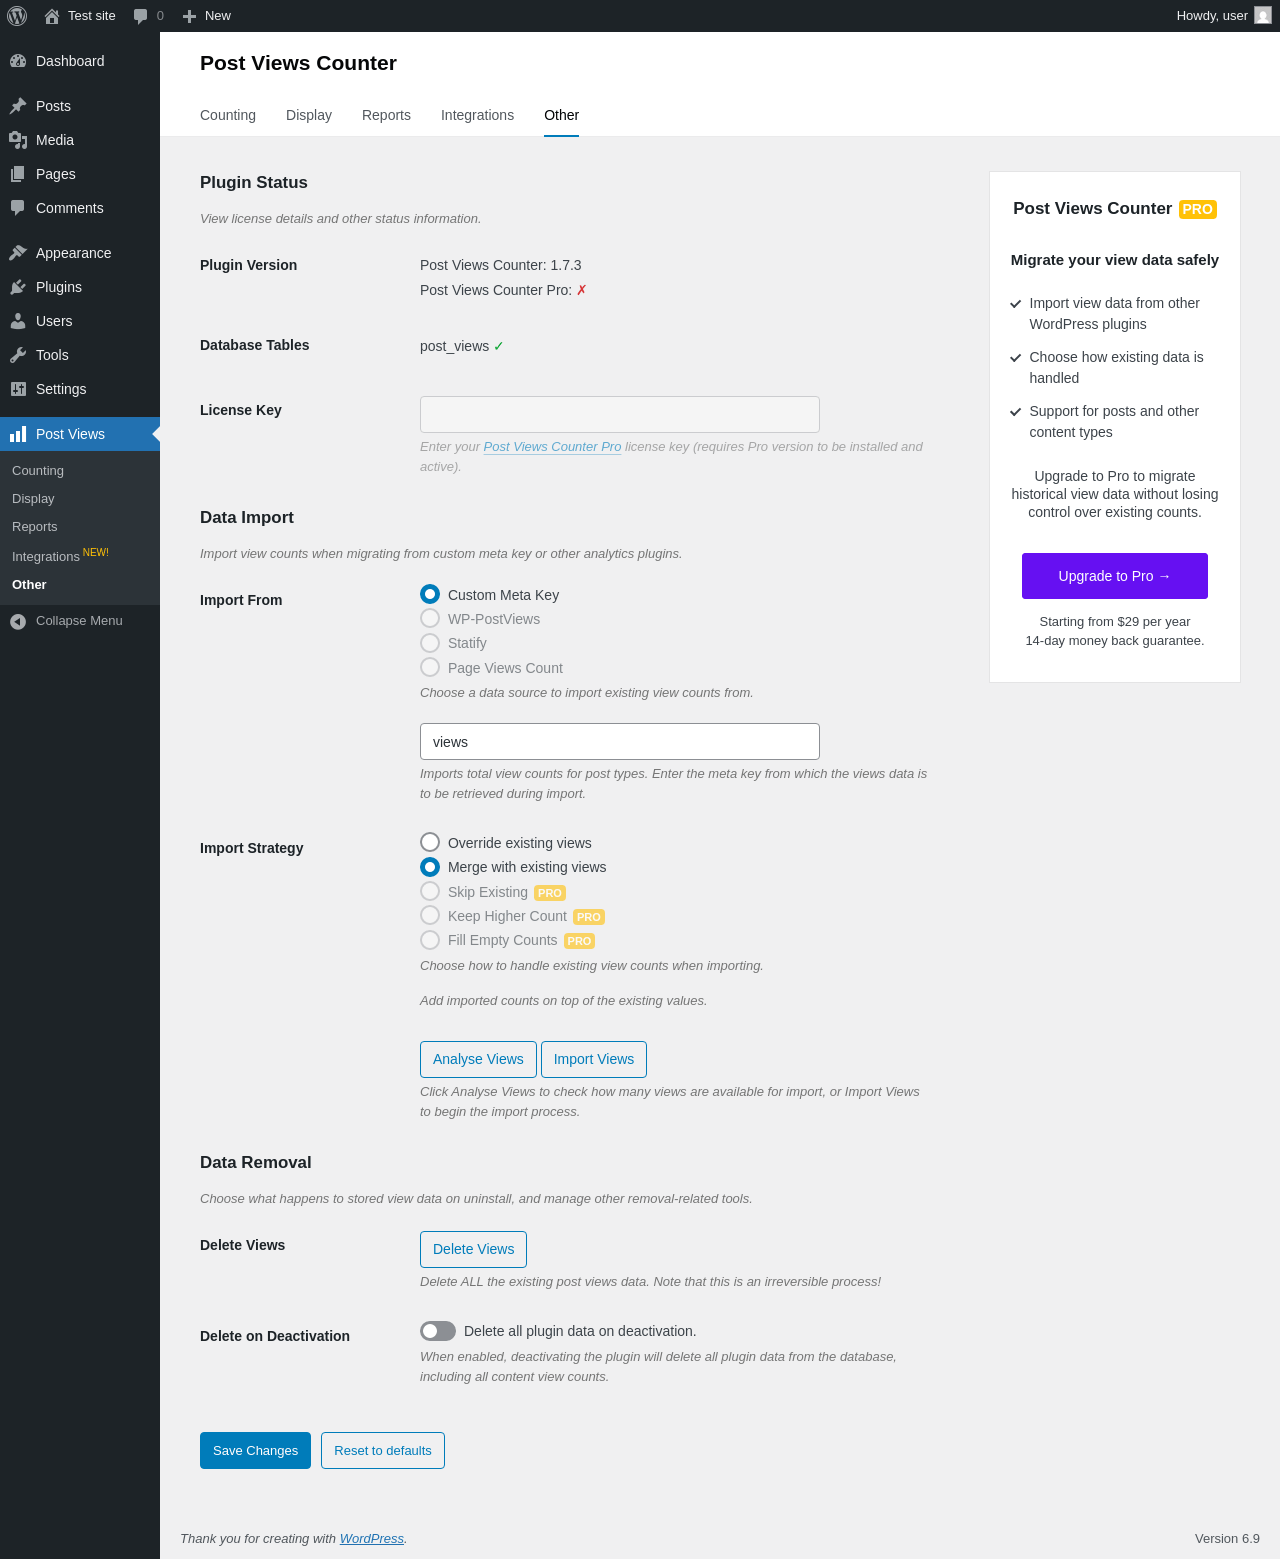Click the Posts pushpin icon

click(x=18, y=106)
